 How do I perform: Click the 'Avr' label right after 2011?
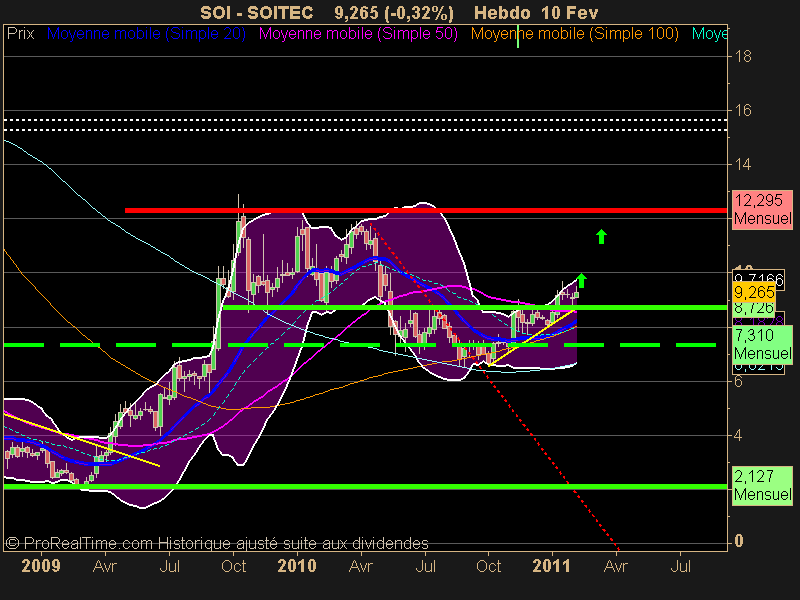point(616,566)
